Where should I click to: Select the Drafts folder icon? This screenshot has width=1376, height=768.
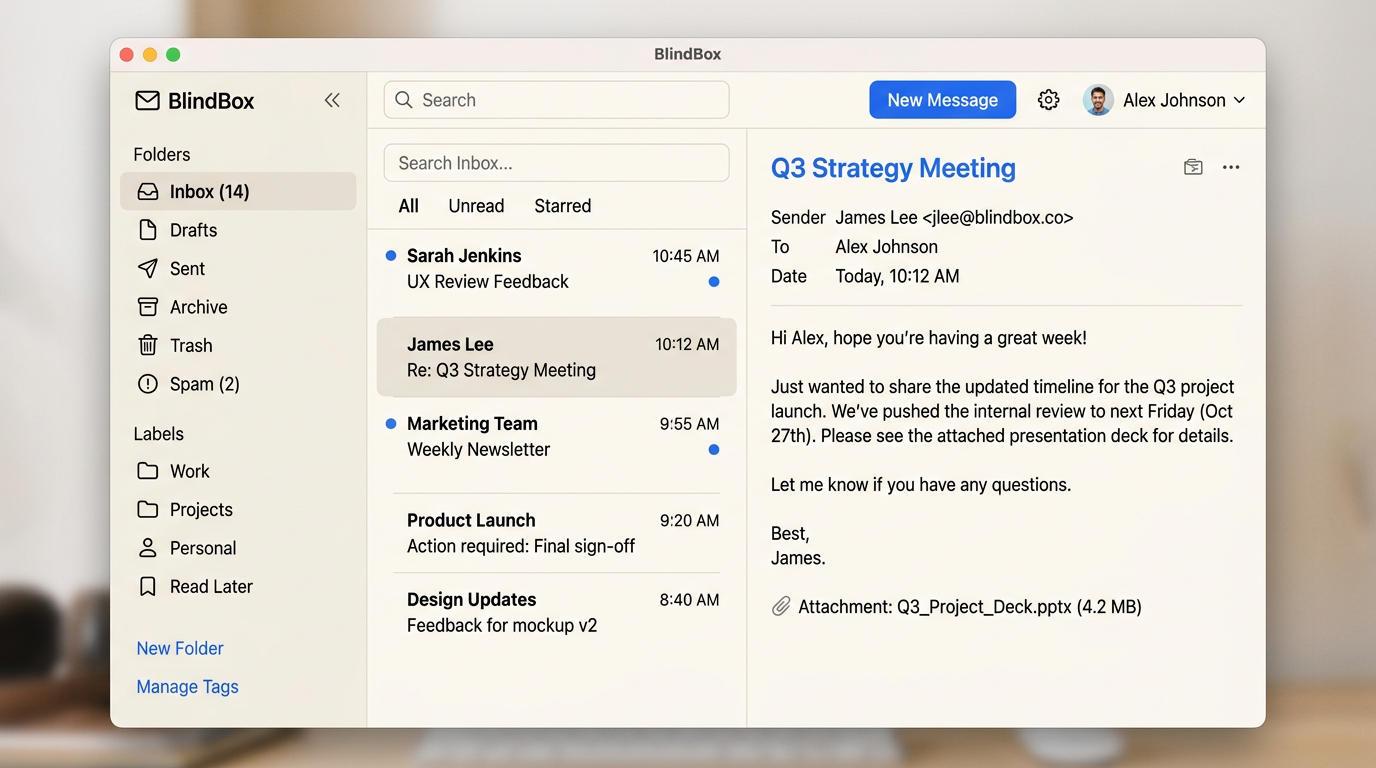point(148,230)
